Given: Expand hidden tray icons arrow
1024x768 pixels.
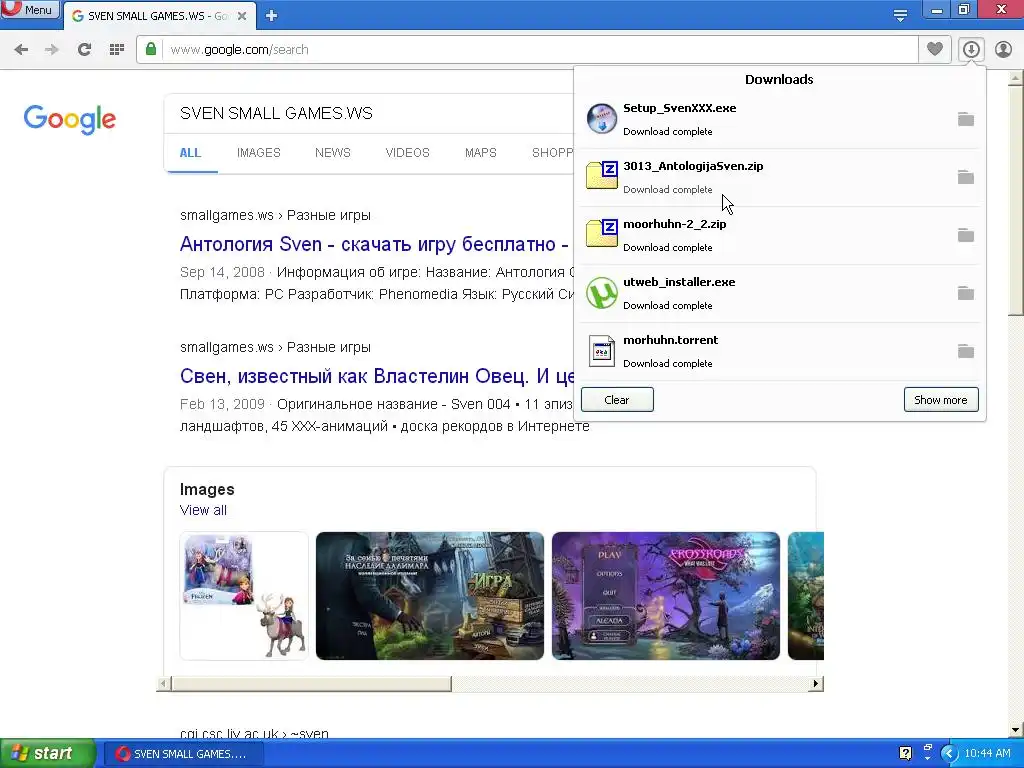Looking at the screenshot, I should tap(950, 754).
